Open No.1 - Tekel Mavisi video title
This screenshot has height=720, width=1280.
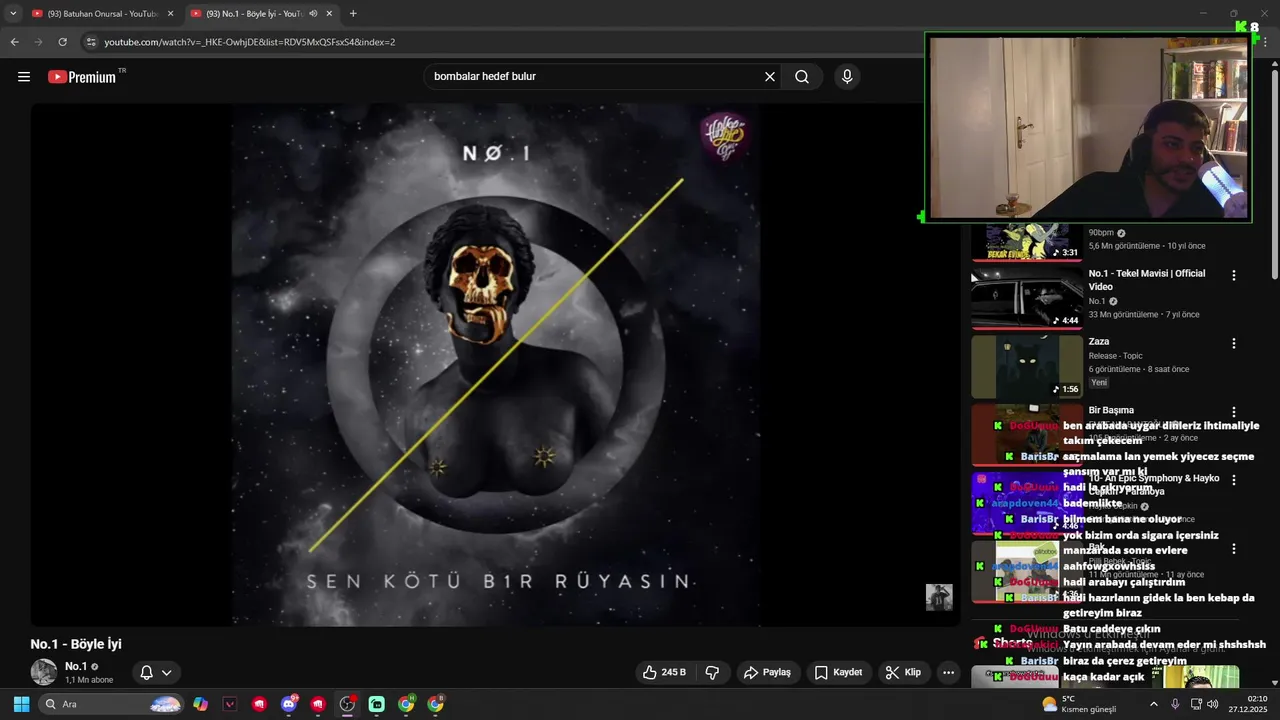click(x=1147, y=280)
